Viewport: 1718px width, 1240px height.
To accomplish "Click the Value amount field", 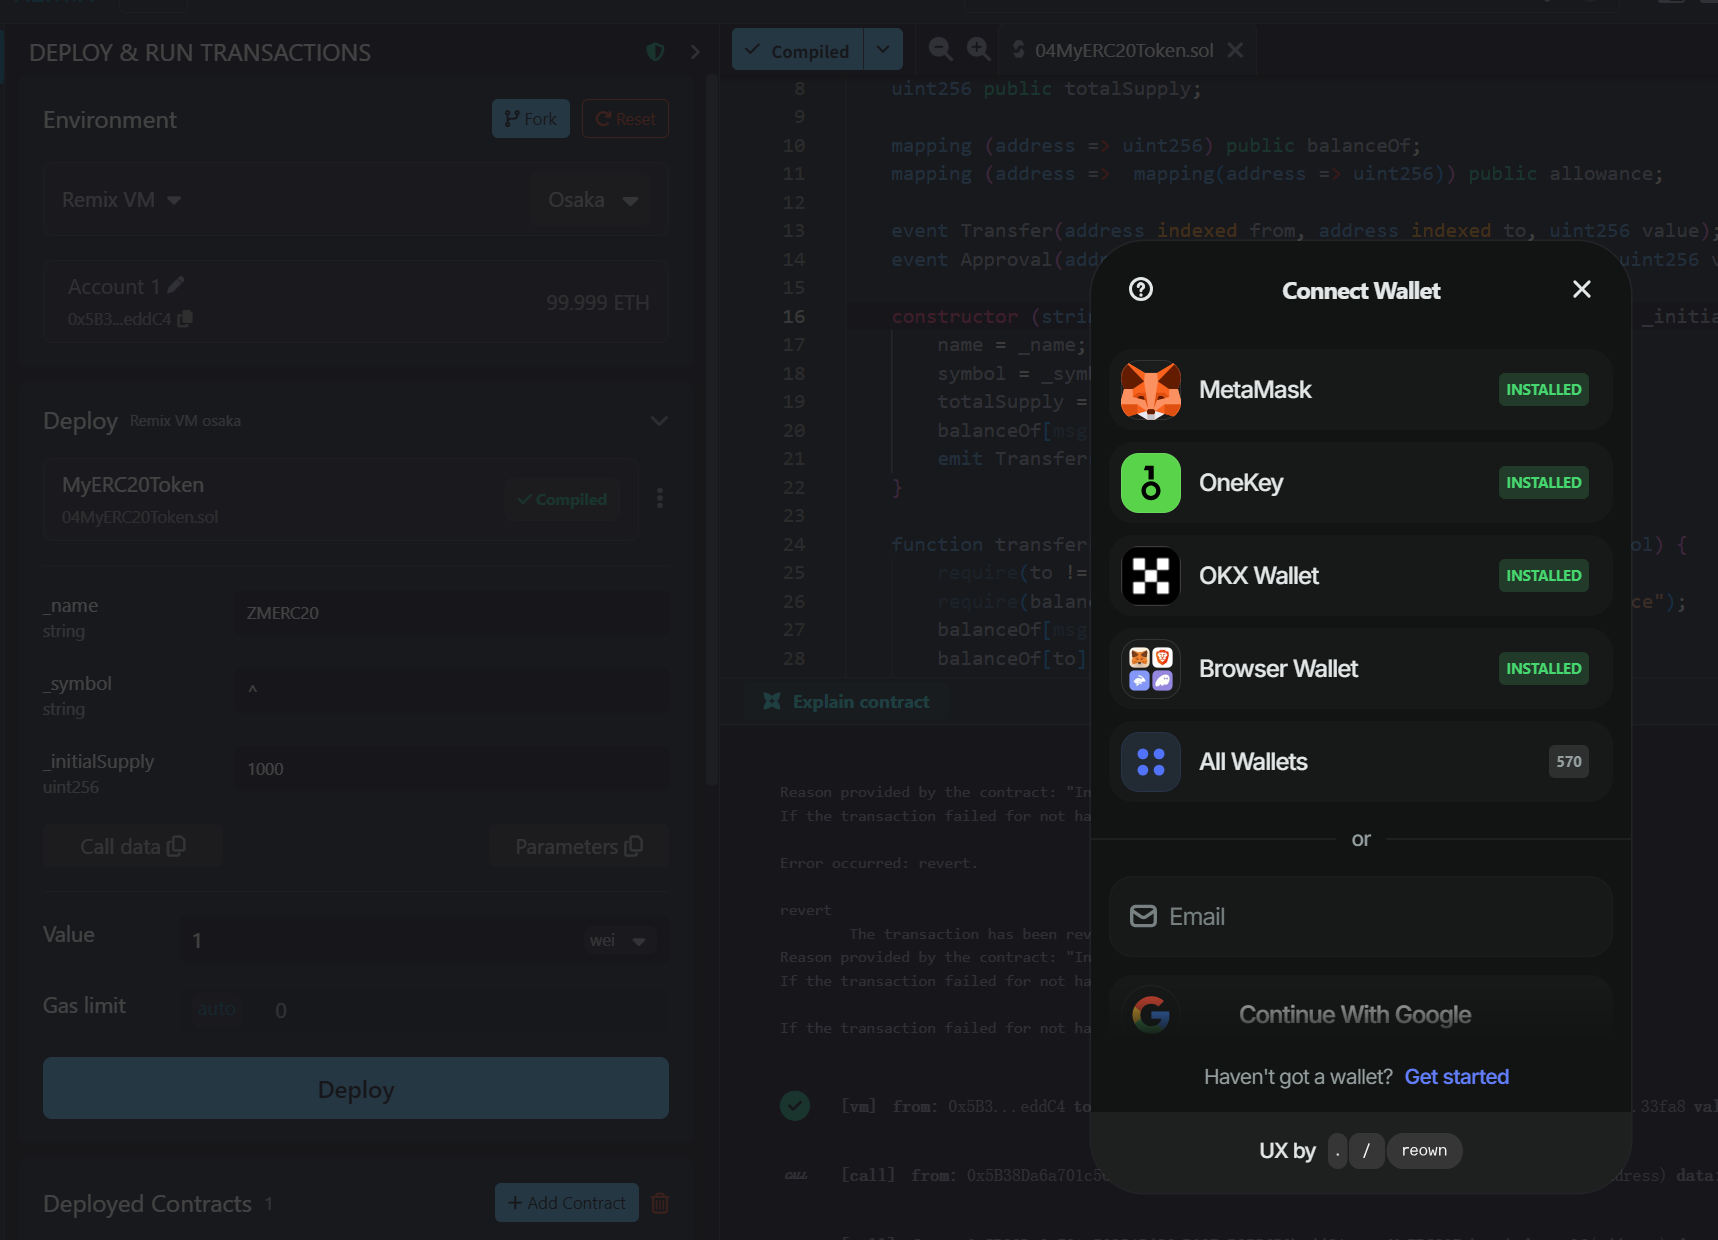I will point(380,941).
